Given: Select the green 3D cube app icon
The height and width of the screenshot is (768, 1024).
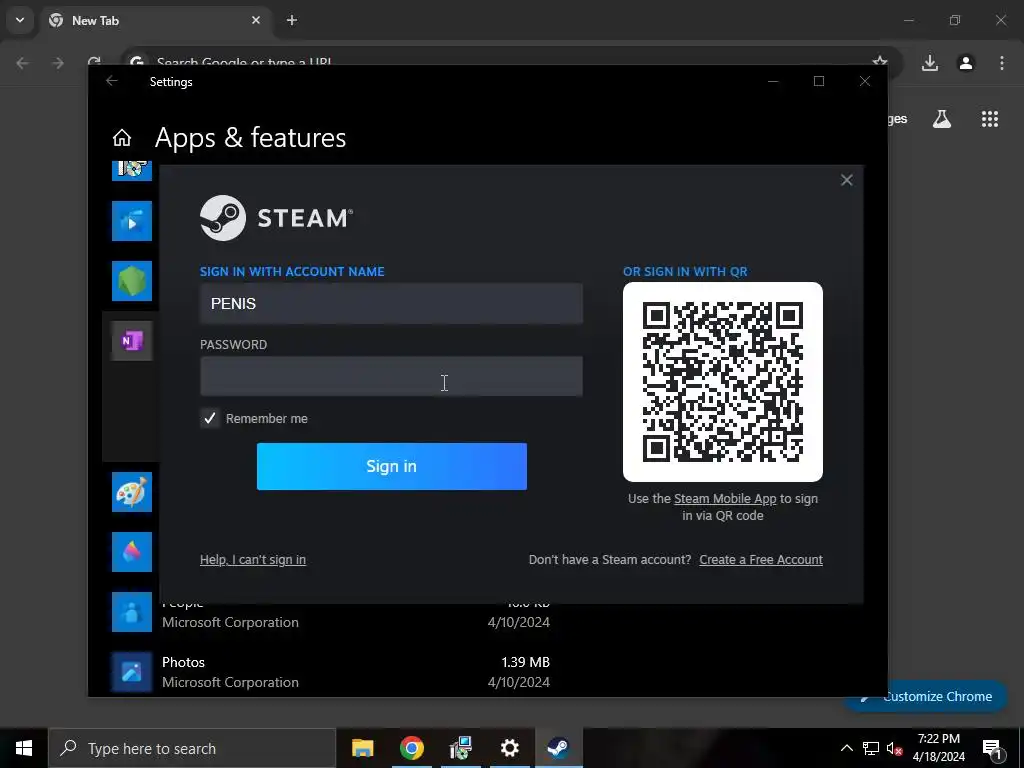Looking at the screenshot, I should click(132, 281).
